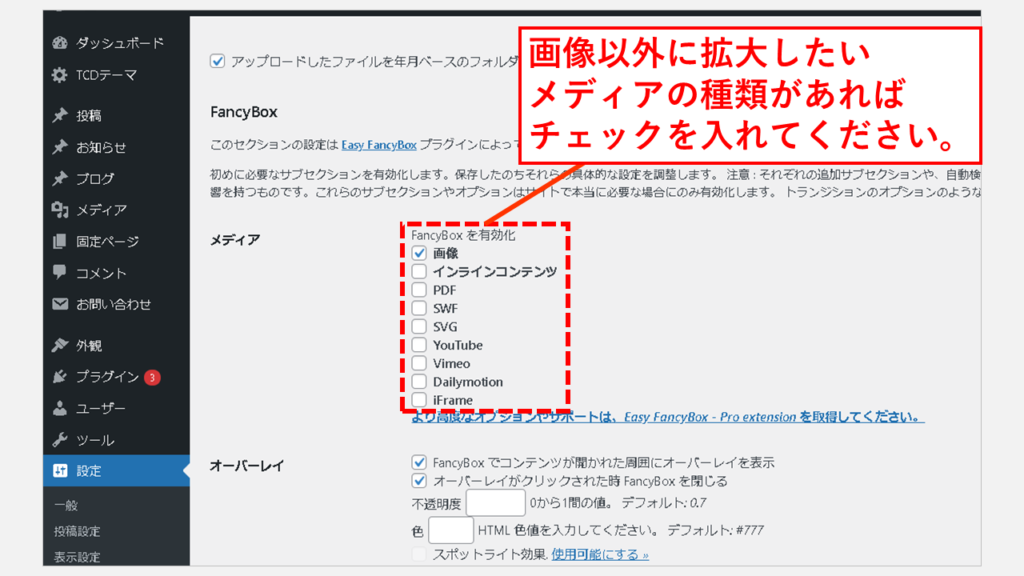The height and width of the screenshot is (576, 1024).
Task: Toggle overlay display around FancyBox content
Action: tap(419, 462)
